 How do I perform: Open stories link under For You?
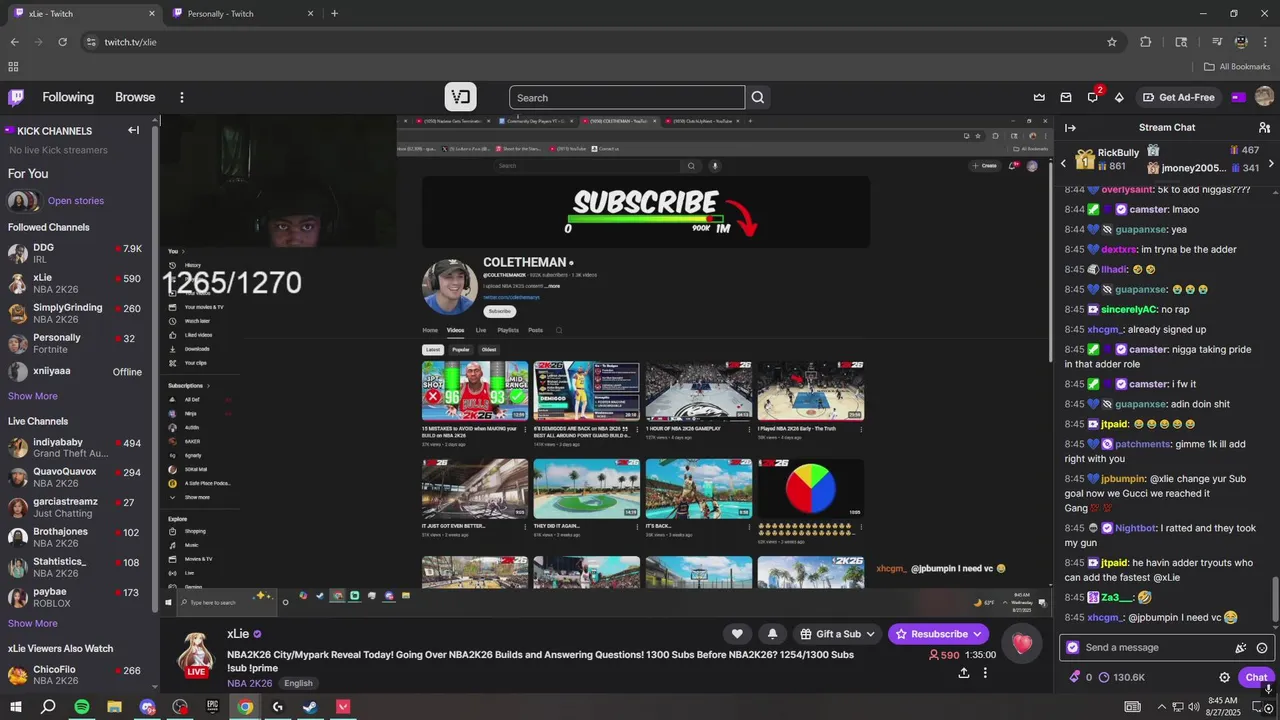[x=76, y=201]
